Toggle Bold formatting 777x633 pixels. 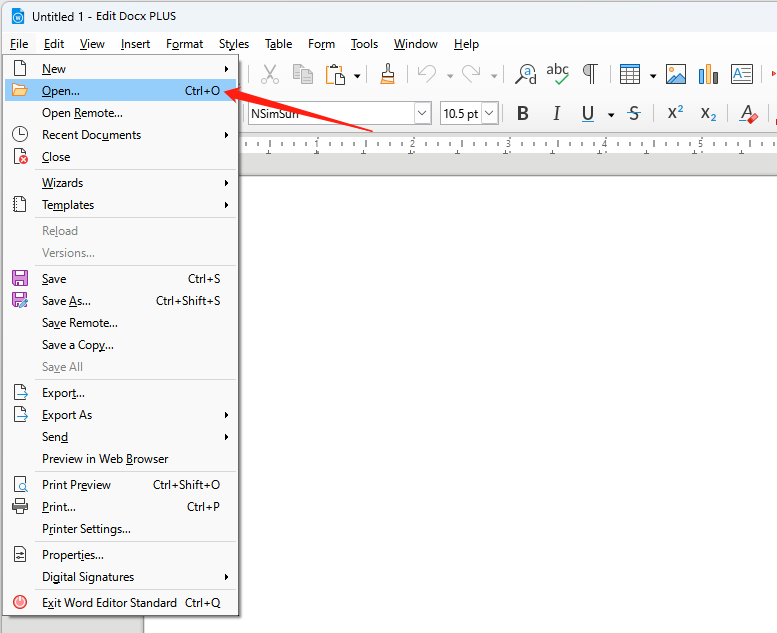coord(522,114)
